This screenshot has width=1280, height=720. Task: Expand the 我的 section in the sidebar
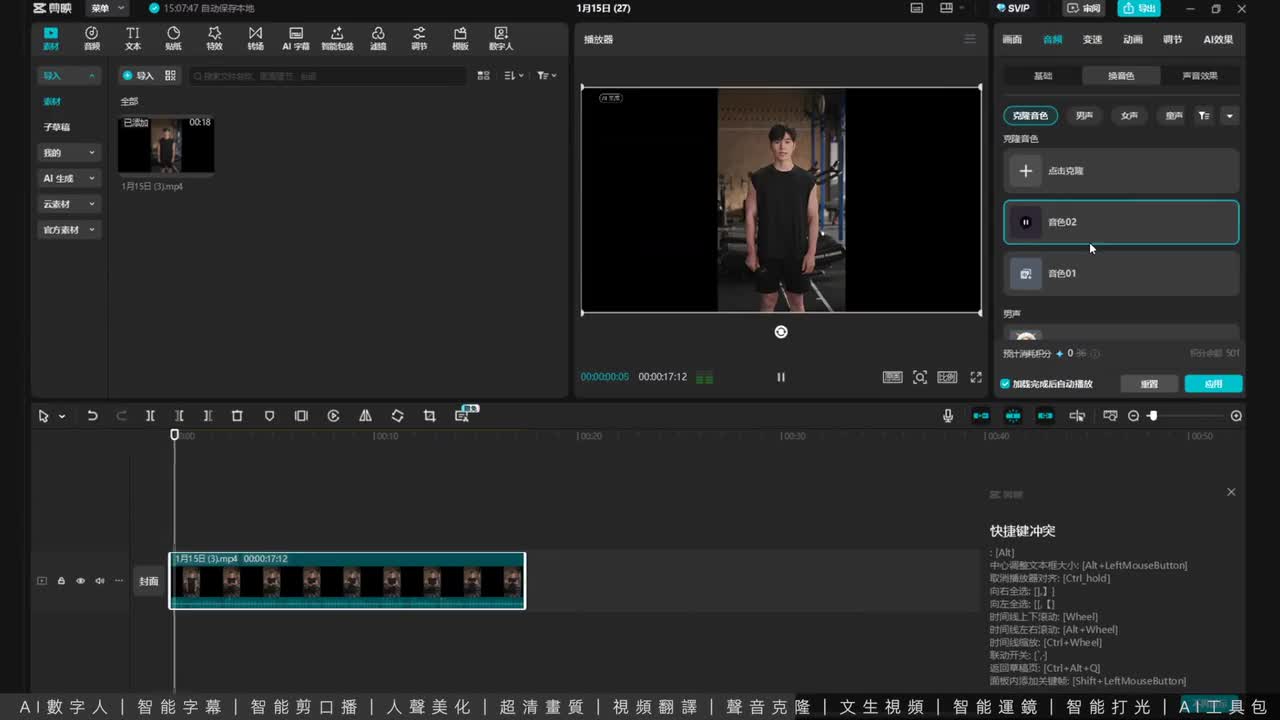[x=69, y=153]
